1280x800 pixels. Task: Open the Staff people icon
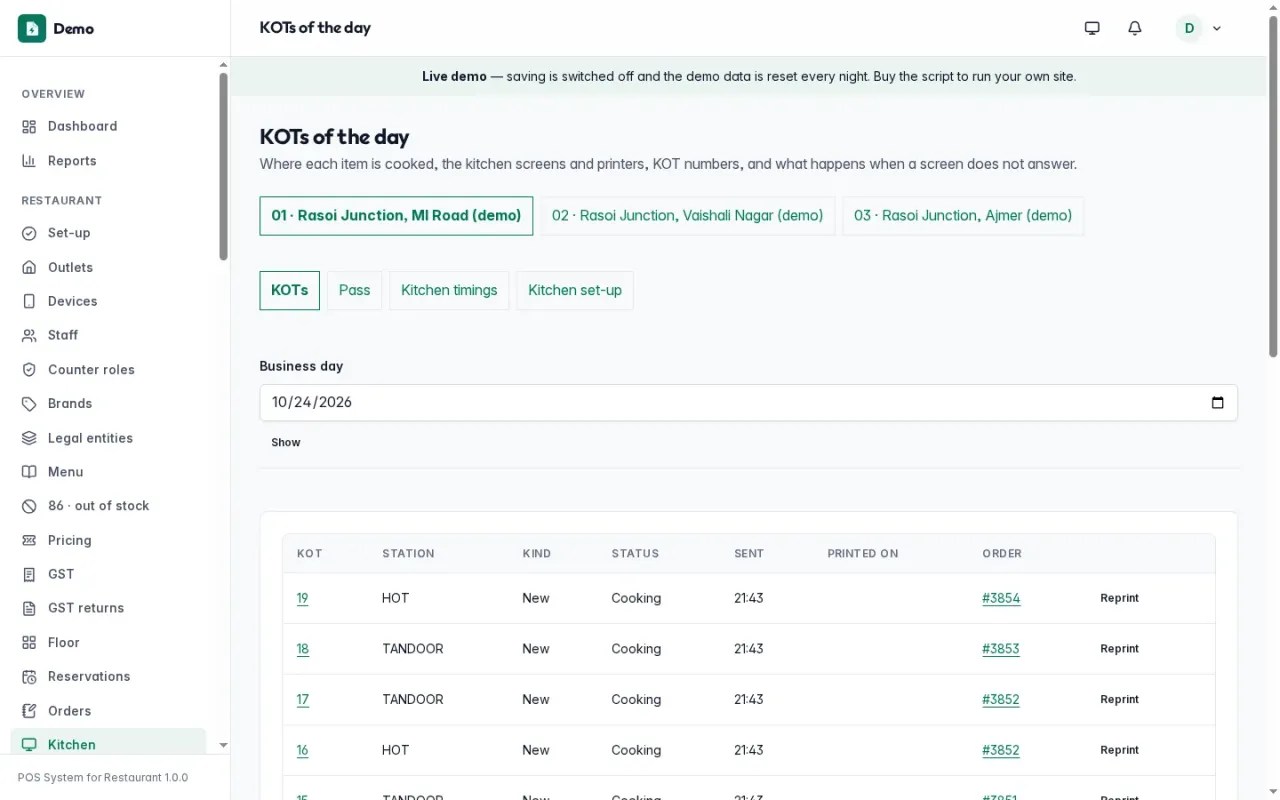tap(29, 336)
